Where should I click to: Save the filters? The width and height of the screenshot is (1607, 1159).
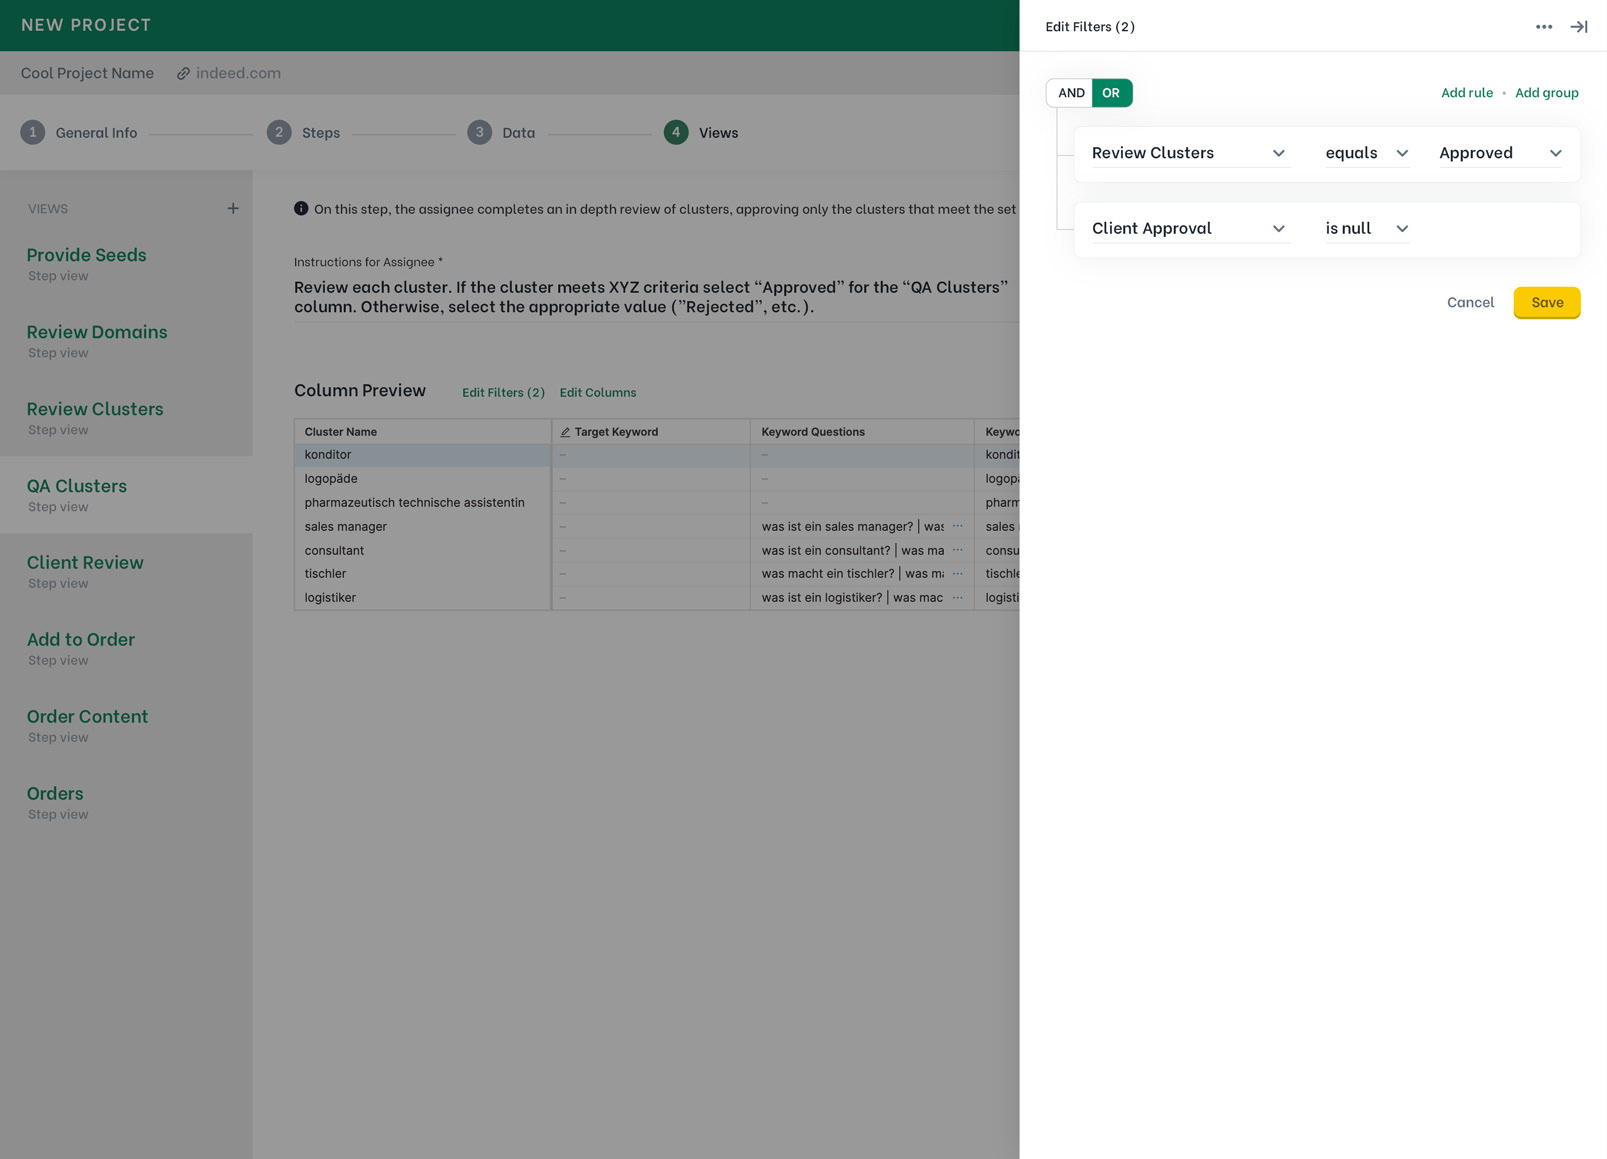1546,302
